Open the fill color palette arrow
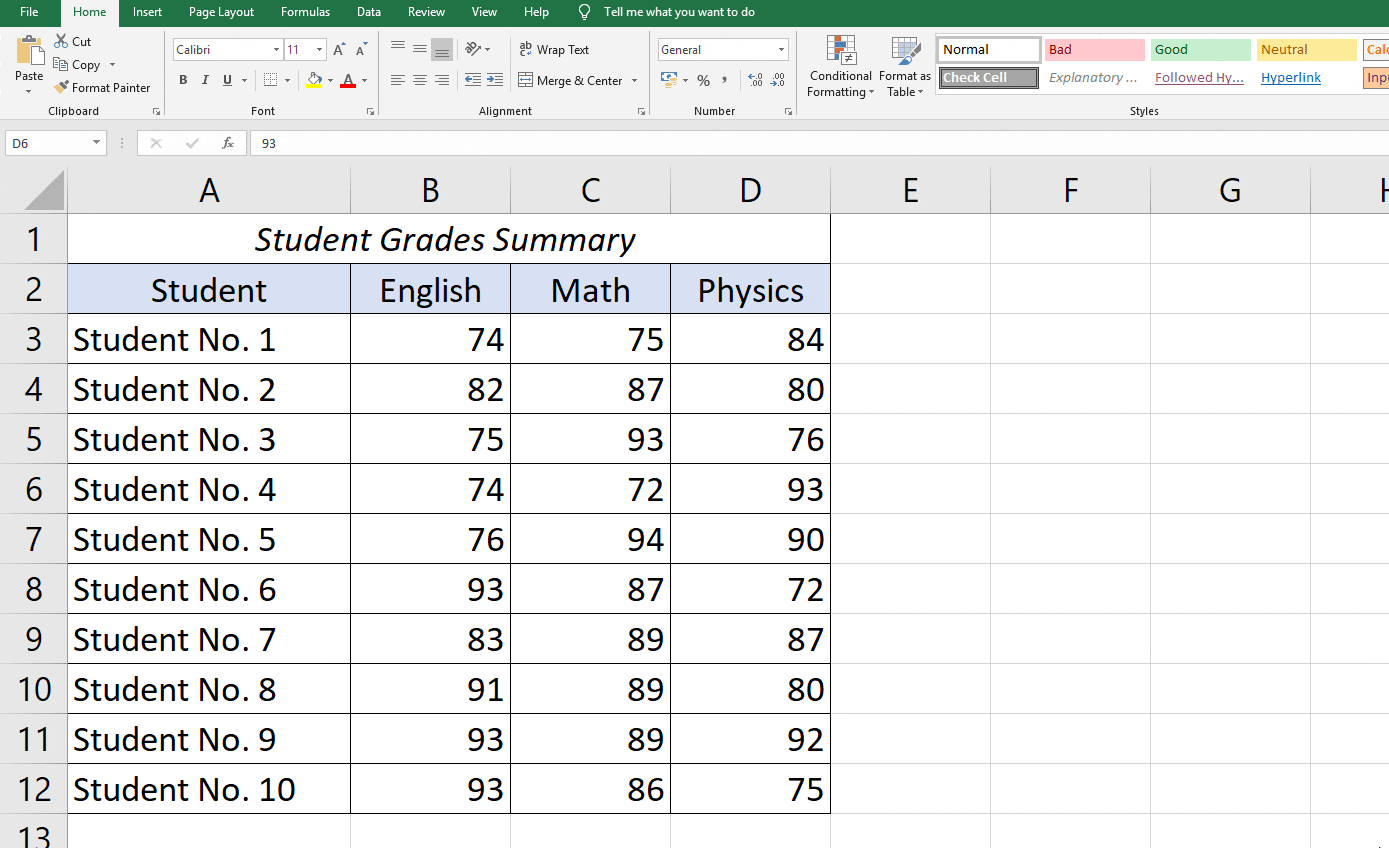 tap(330, 80)
